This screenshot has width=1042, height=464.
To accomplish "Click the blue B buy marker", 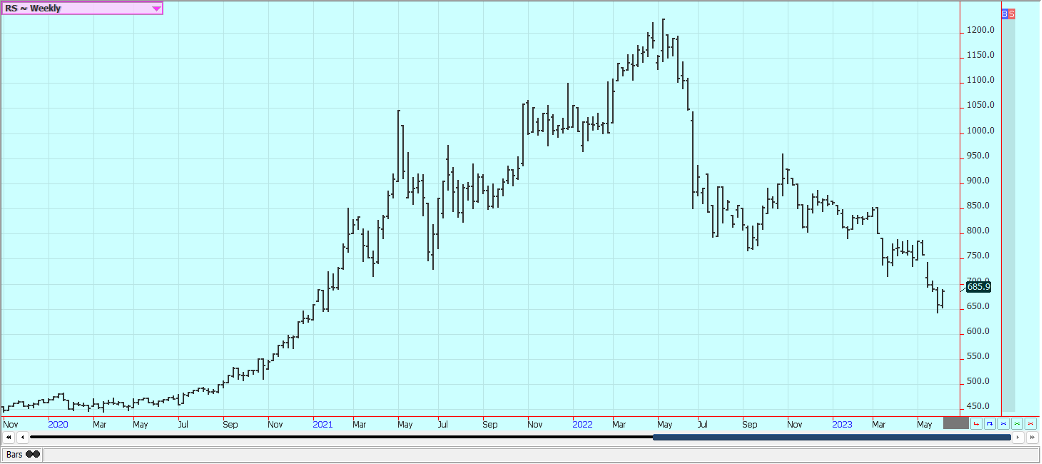I will pos(1004,13).
